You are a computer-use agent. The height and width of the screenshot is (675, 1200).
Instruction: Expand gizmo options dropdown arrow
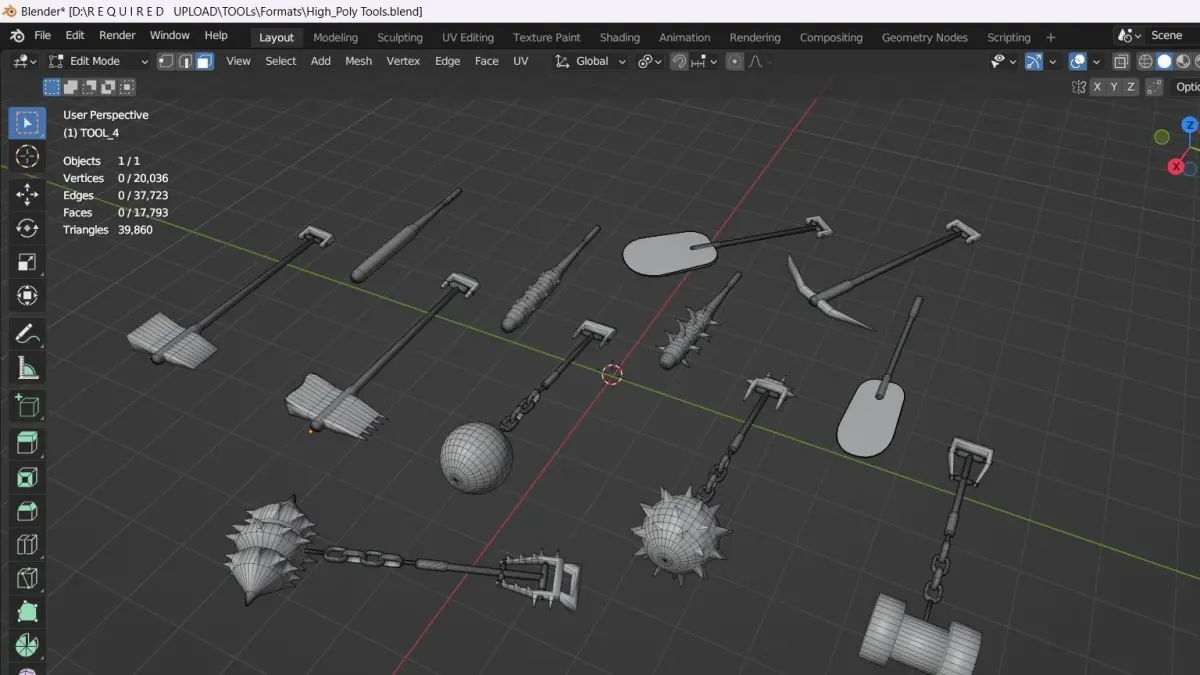(x=1053, y=61)
